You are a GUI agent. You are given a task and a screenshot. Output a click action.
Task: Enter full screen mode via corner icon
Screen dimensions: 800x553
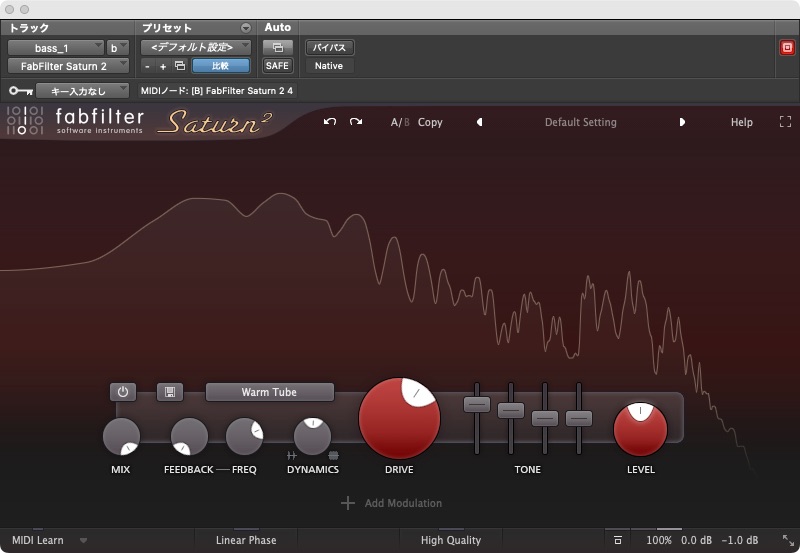coord(785,122)
